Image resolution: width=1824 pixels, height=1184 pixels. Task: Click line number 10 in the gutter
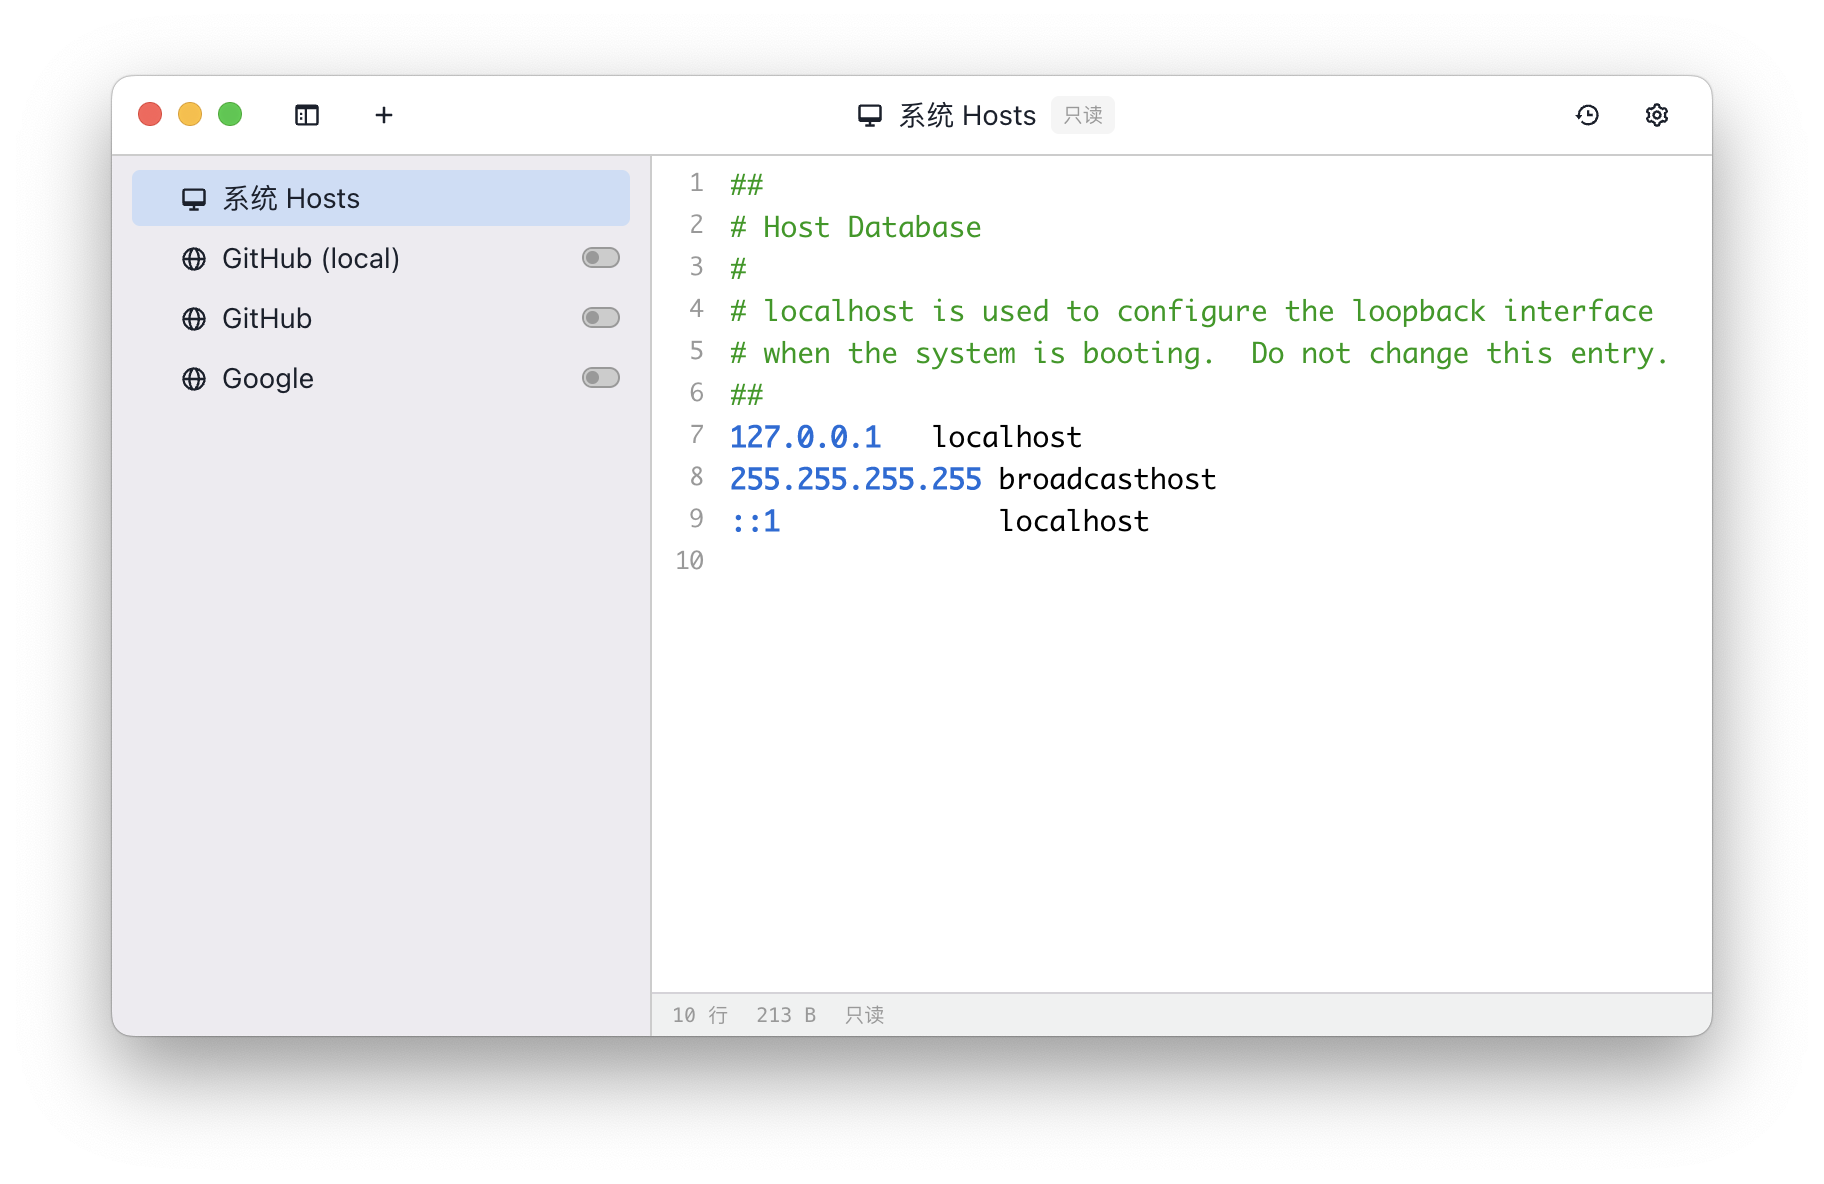(689, 561)
